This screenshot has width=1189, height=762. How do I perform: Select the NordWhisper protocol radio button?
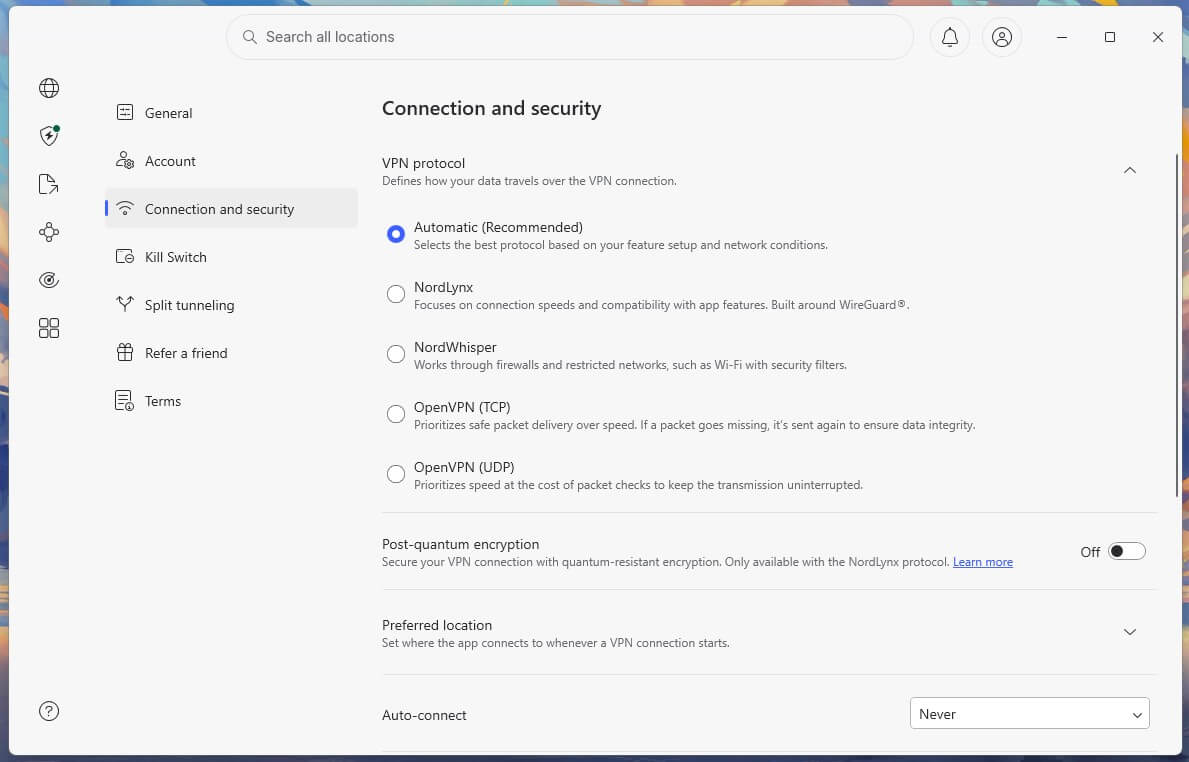pos(396,354)
